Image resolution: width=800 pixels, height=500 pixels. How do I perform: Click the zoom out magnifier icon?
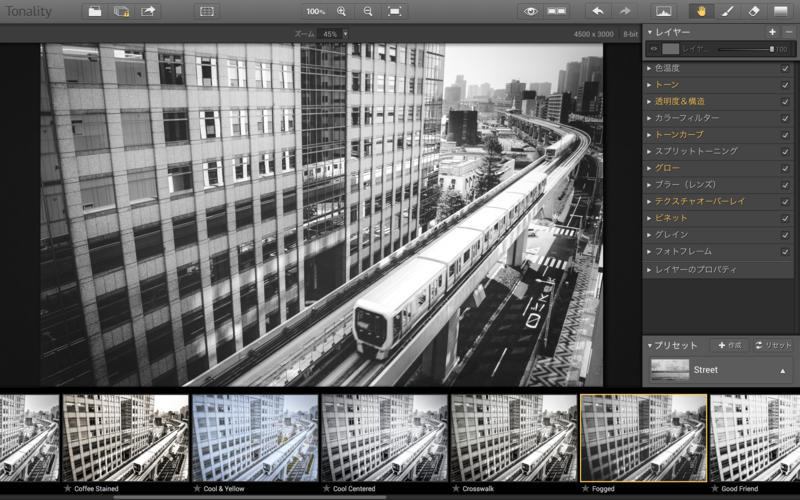368,11
